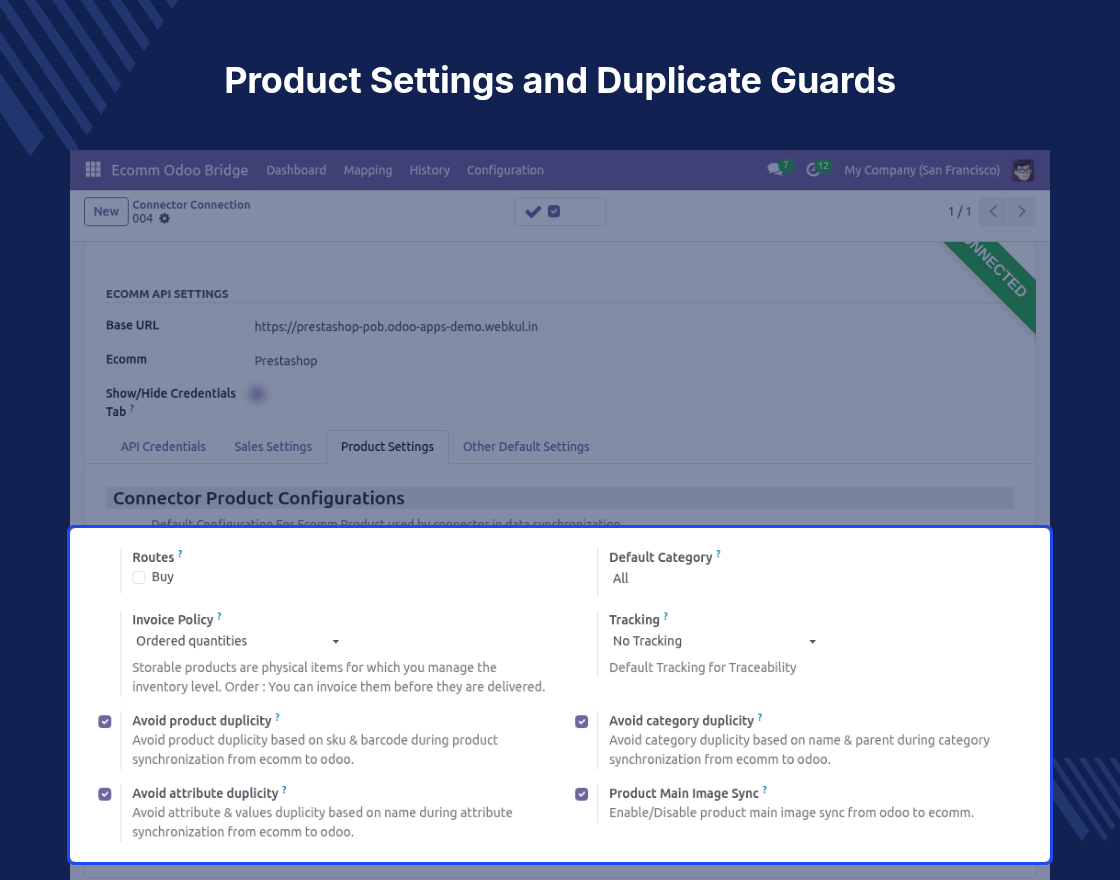Switch to the Sales Settings tab
This screenshot has height=880, width=1120.
click(273, 446)
